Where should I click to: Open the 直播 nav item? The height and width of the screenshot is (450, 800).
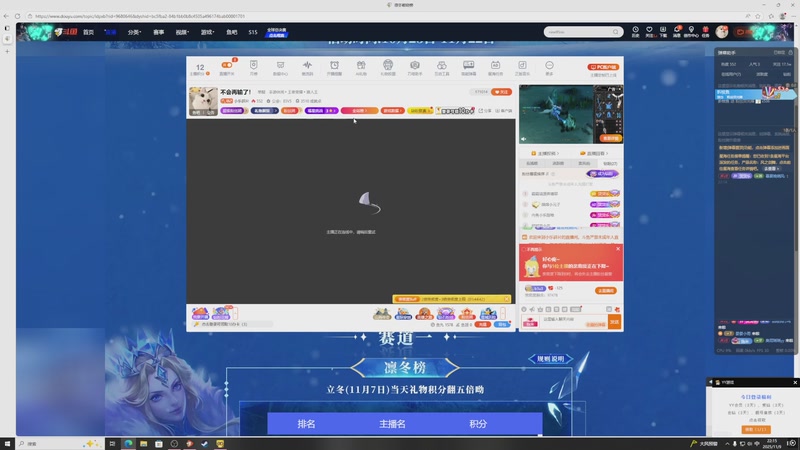(110, 32)
